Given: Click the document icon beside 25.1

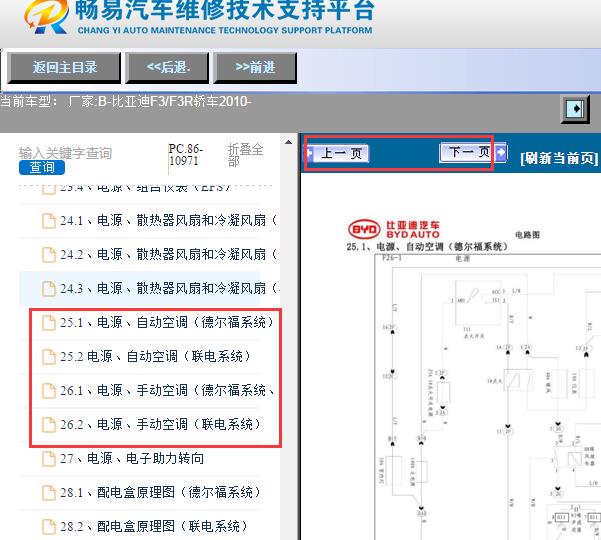Looking at the screenshot, I should (49, 323).
